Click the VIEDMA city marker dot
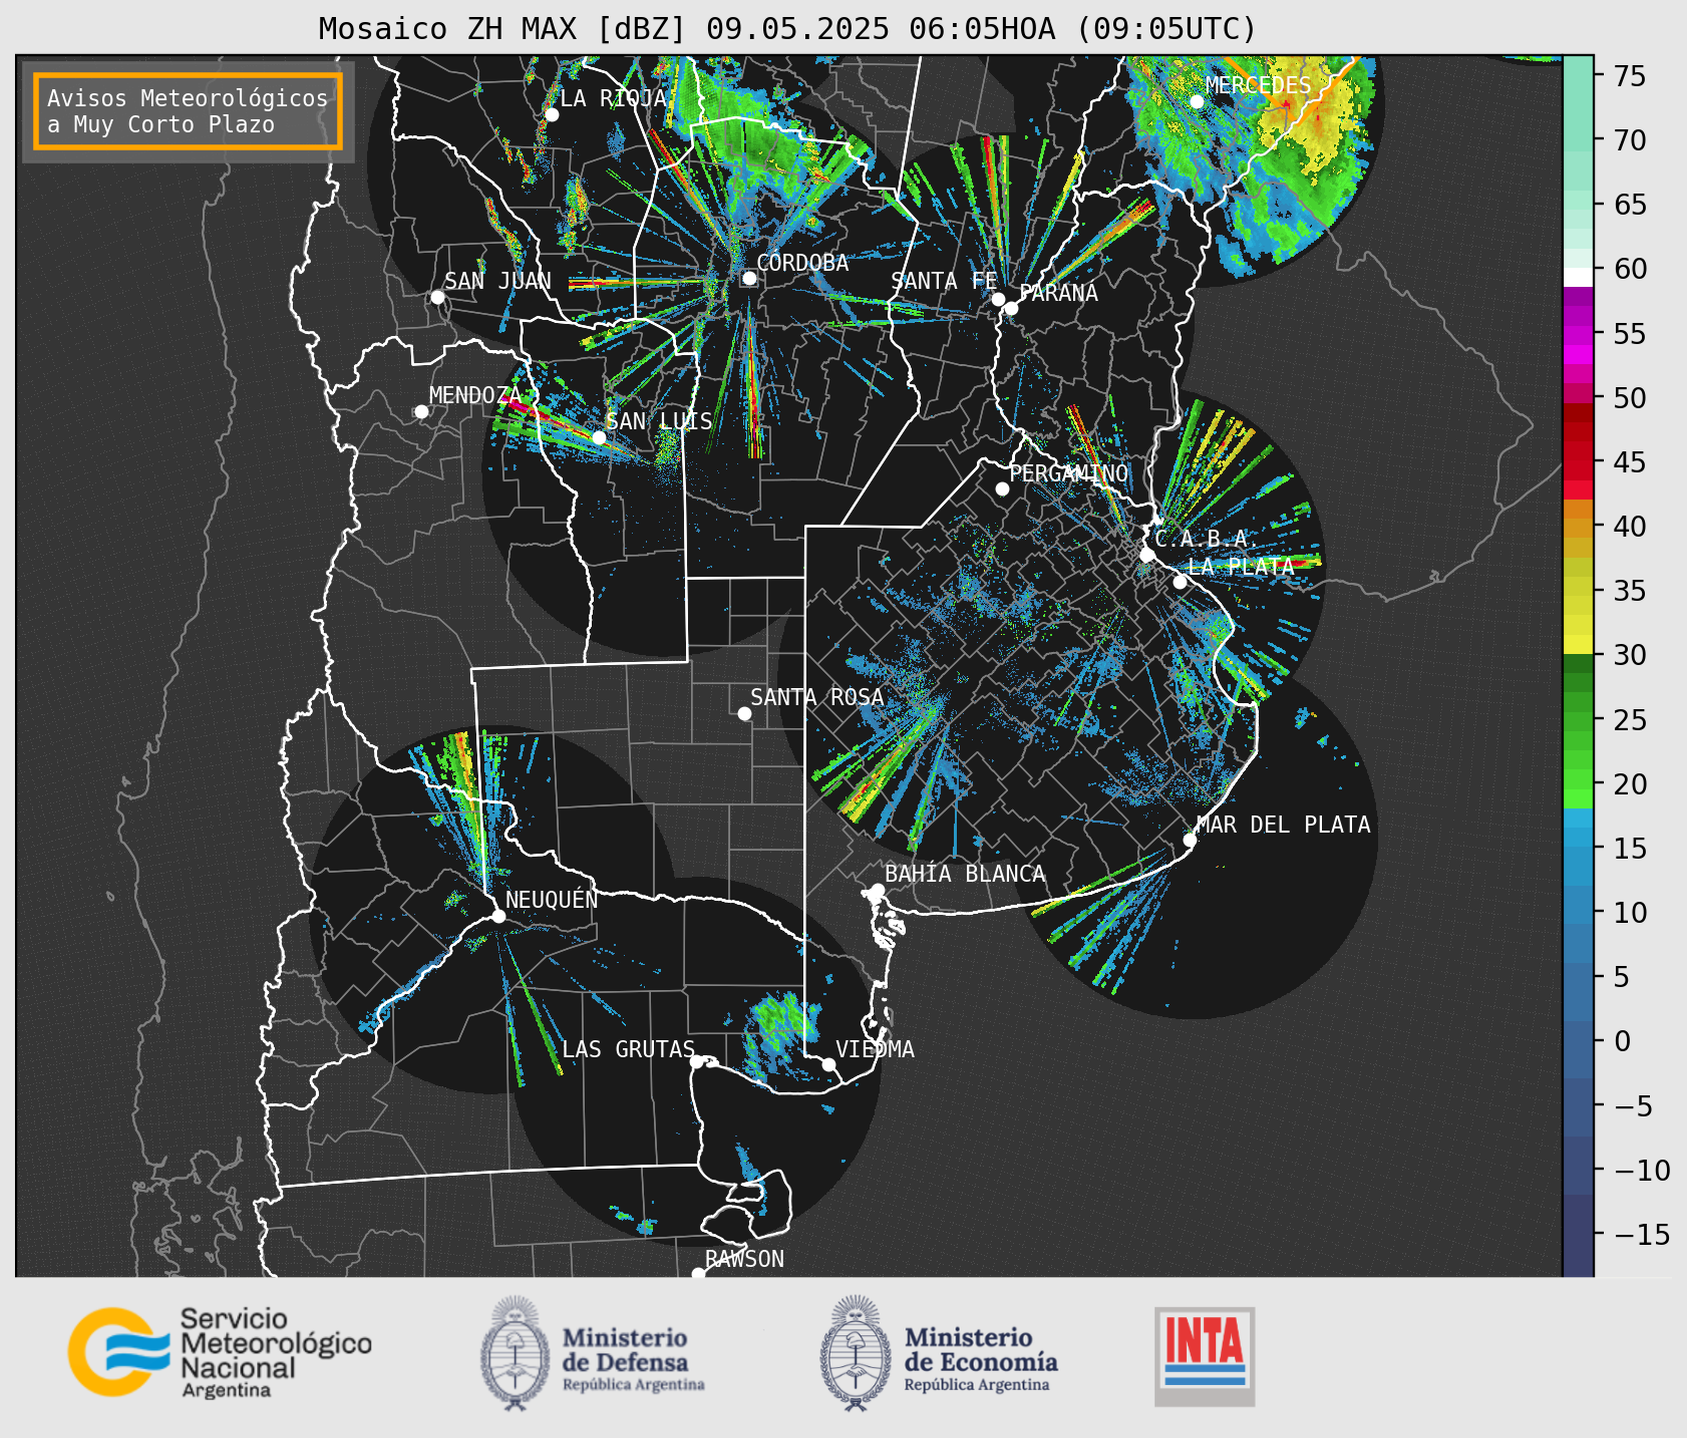 pos(829,1064)
